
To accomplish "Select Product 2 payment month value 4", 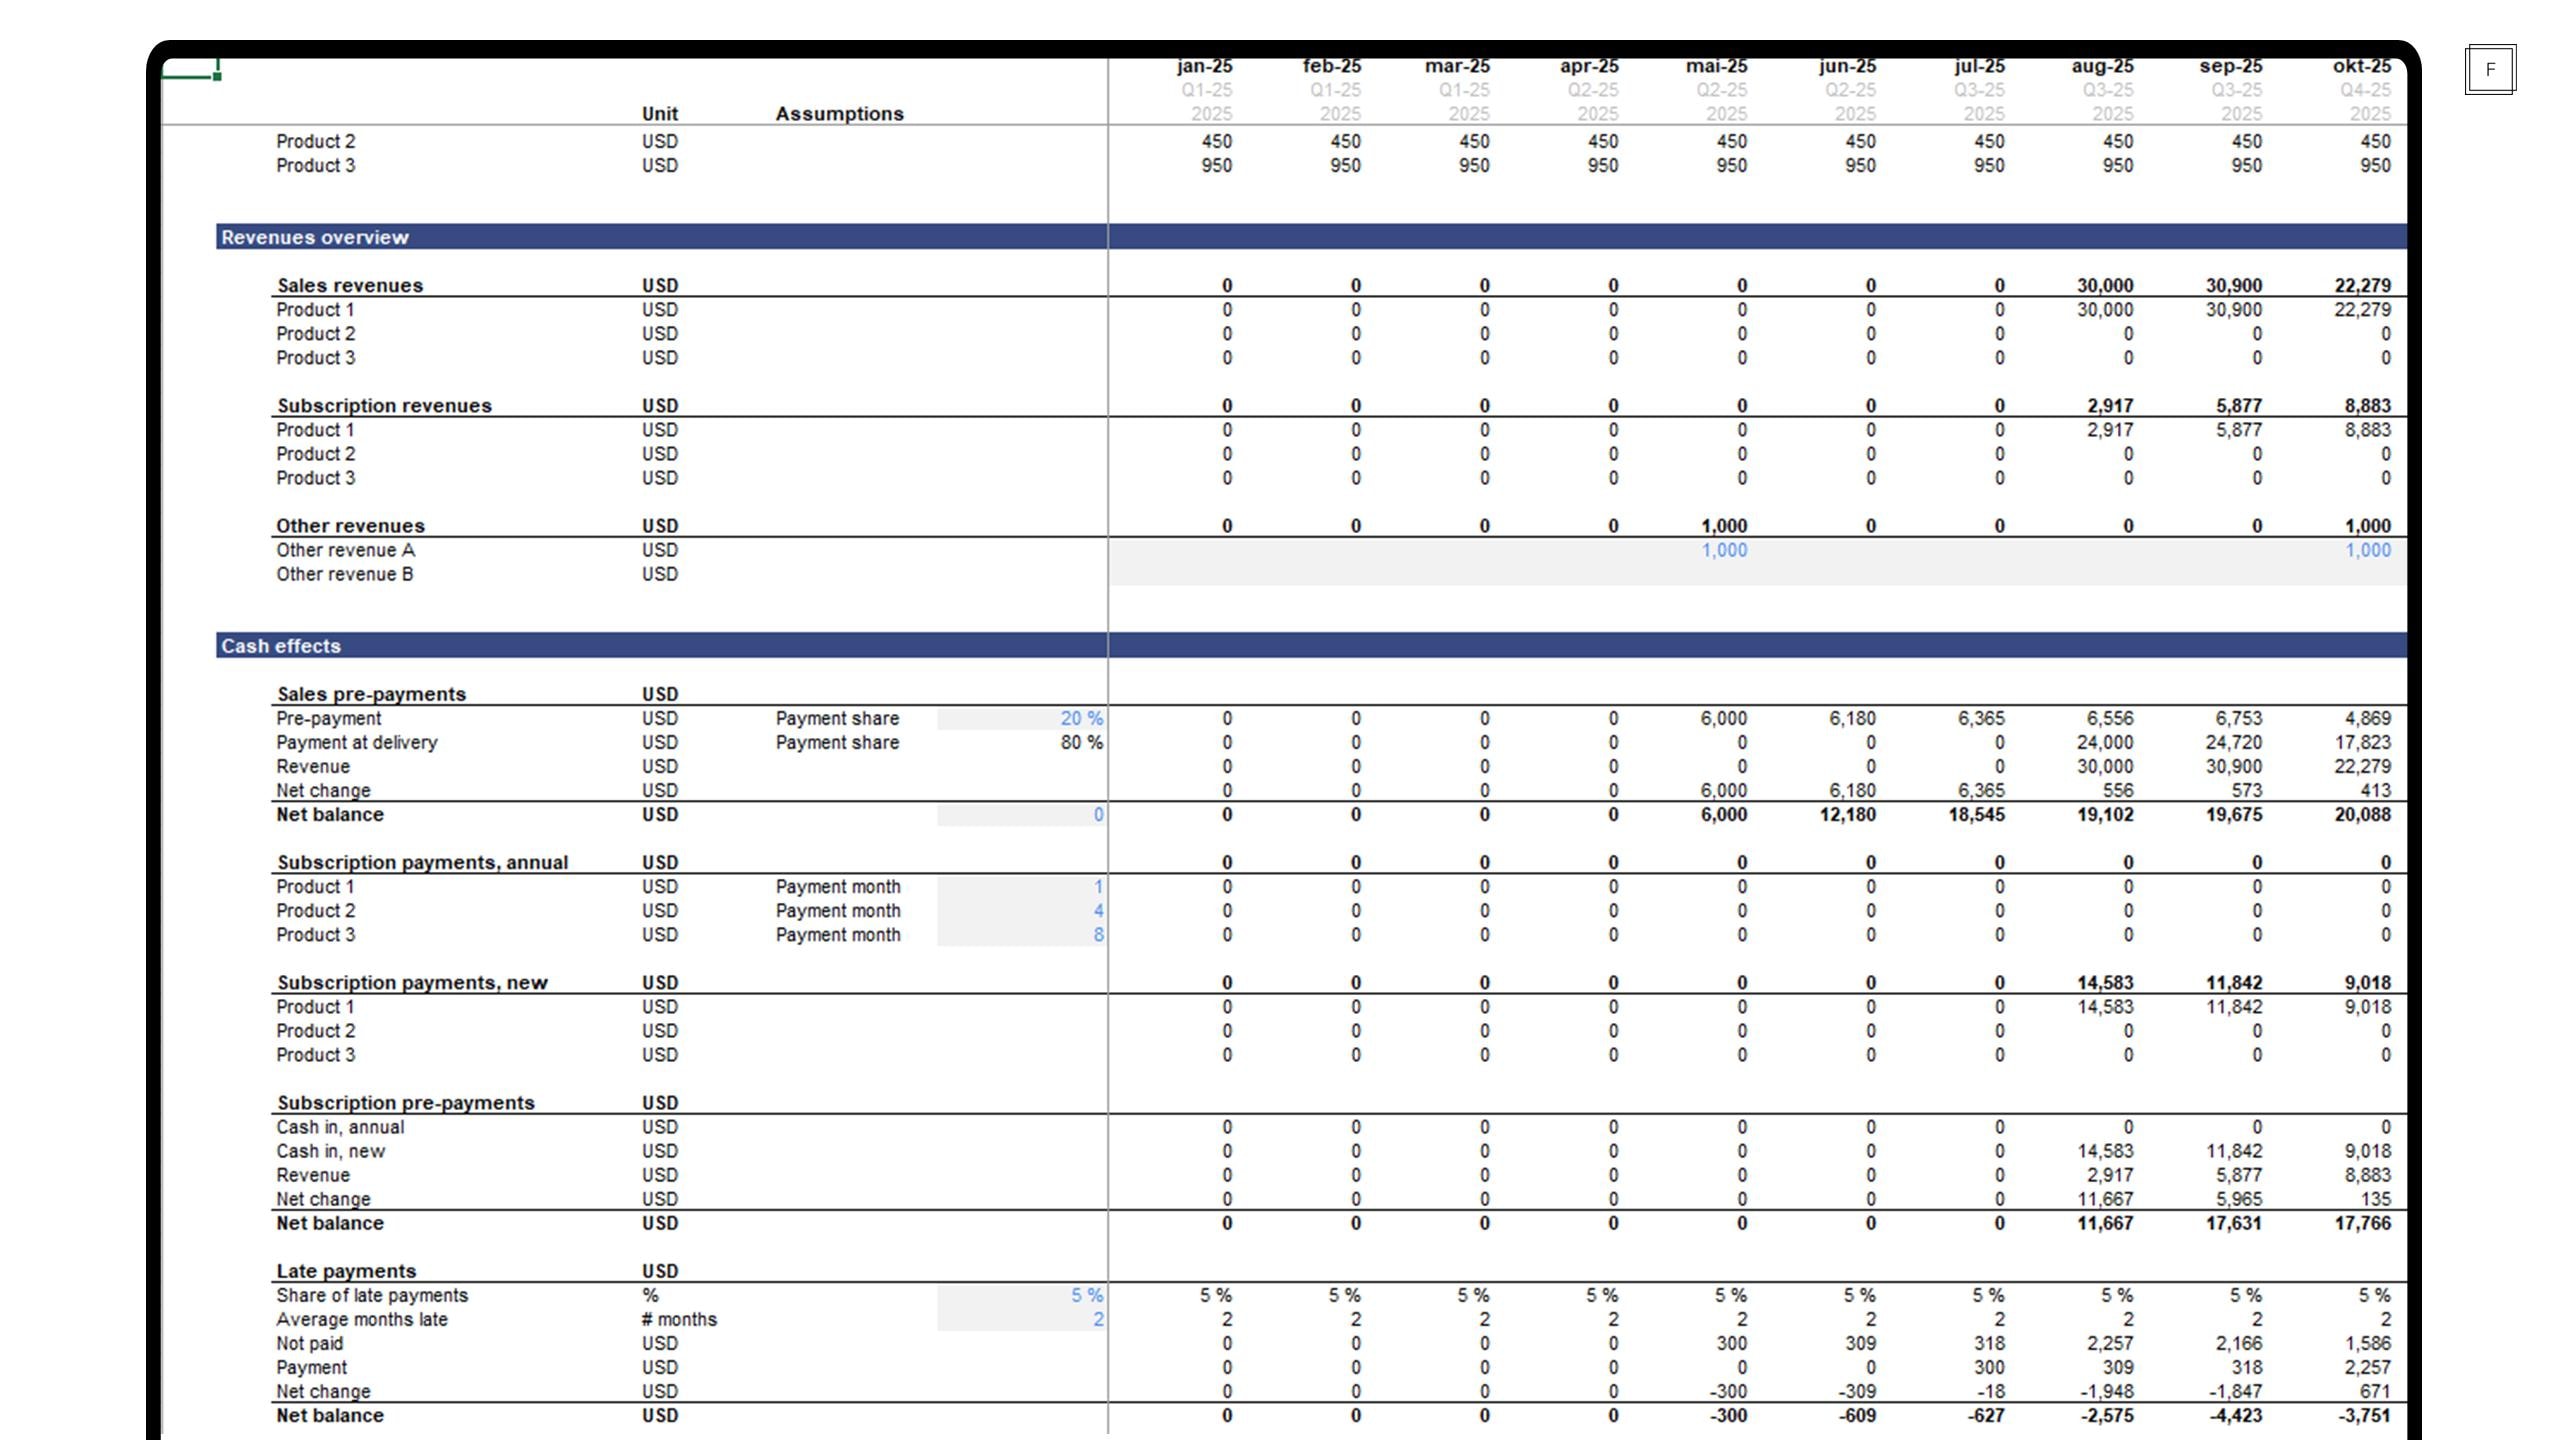I will (1021, 910).
